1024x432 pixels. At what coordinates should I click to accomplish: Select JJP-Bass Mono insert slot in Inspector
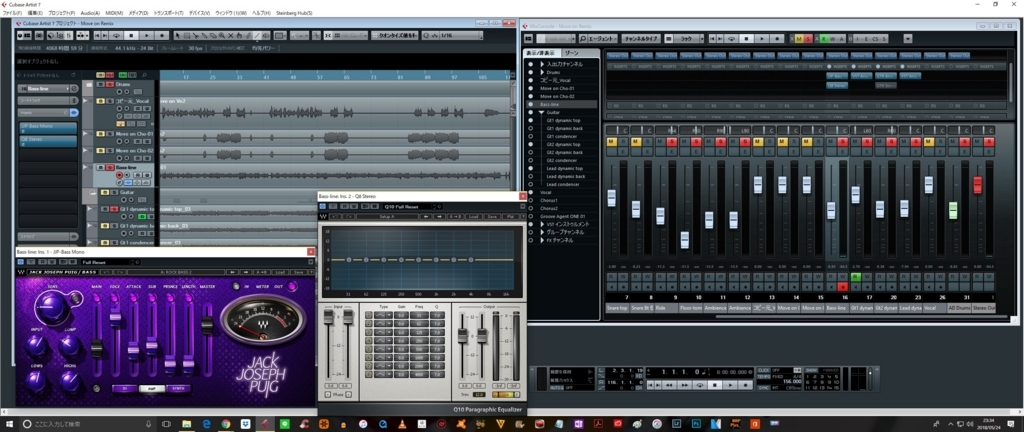tap(48, 128)
